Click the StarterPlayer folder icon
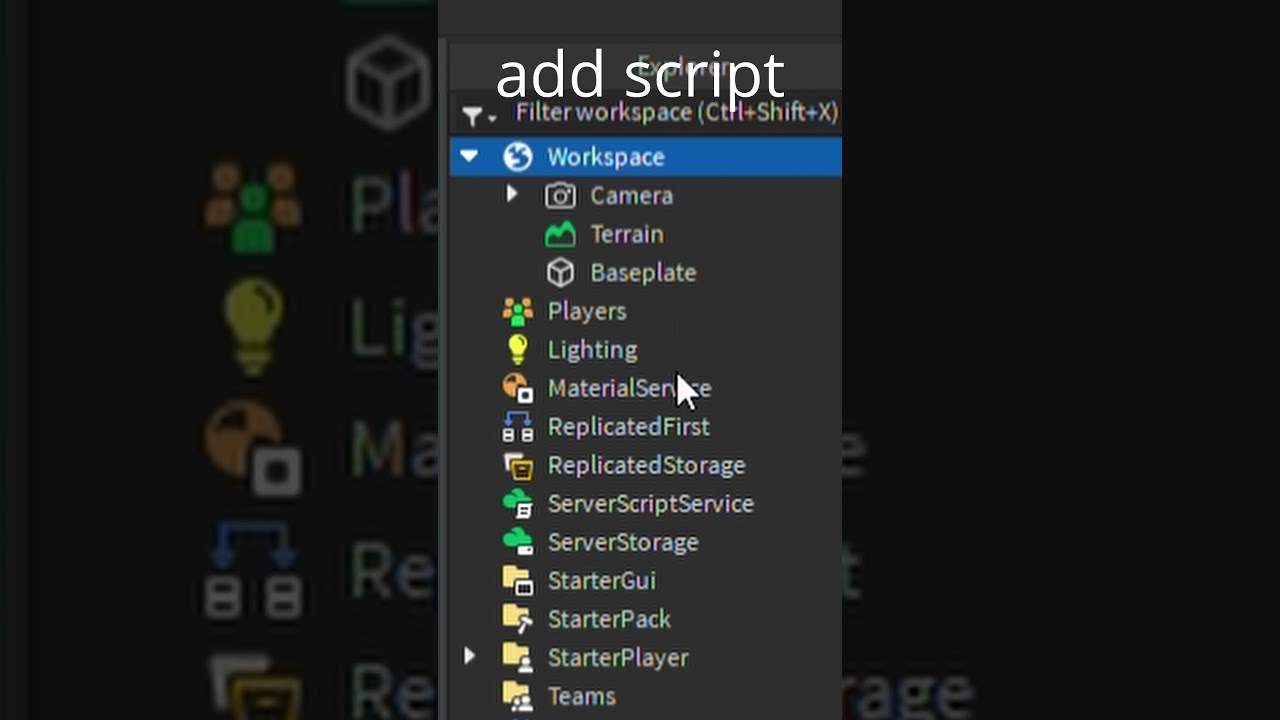Image resolution: width=1280 pixels, height=720 pixels. (x=517, y=657)
